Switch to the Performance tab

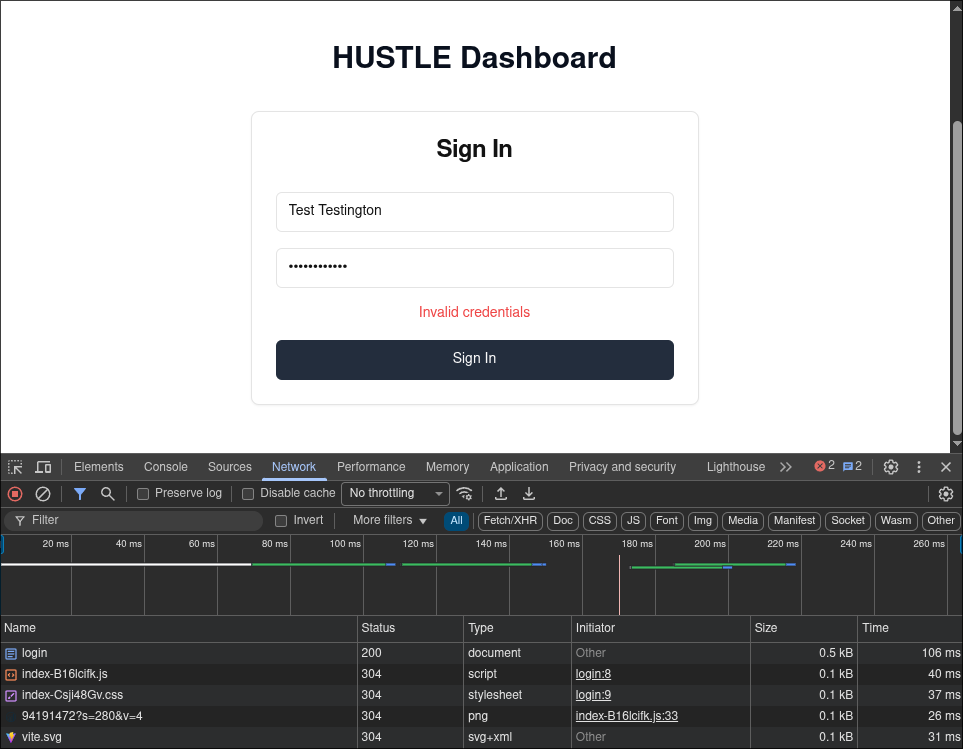(x=371, y=467)
